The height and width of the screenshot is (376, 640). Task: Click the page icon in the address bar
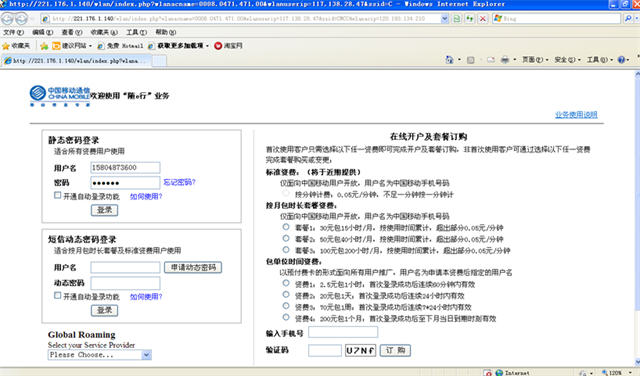tap(46, 19)
